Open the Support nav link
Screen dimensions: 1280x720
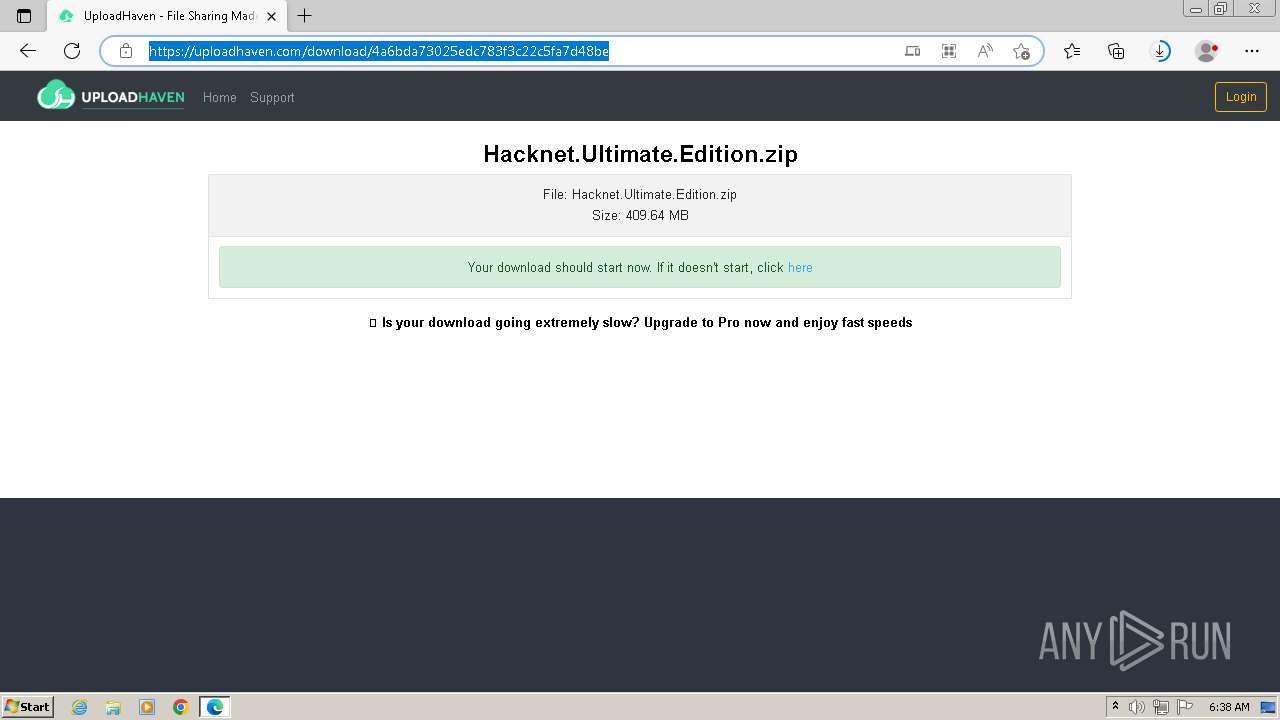pos(272,97)
